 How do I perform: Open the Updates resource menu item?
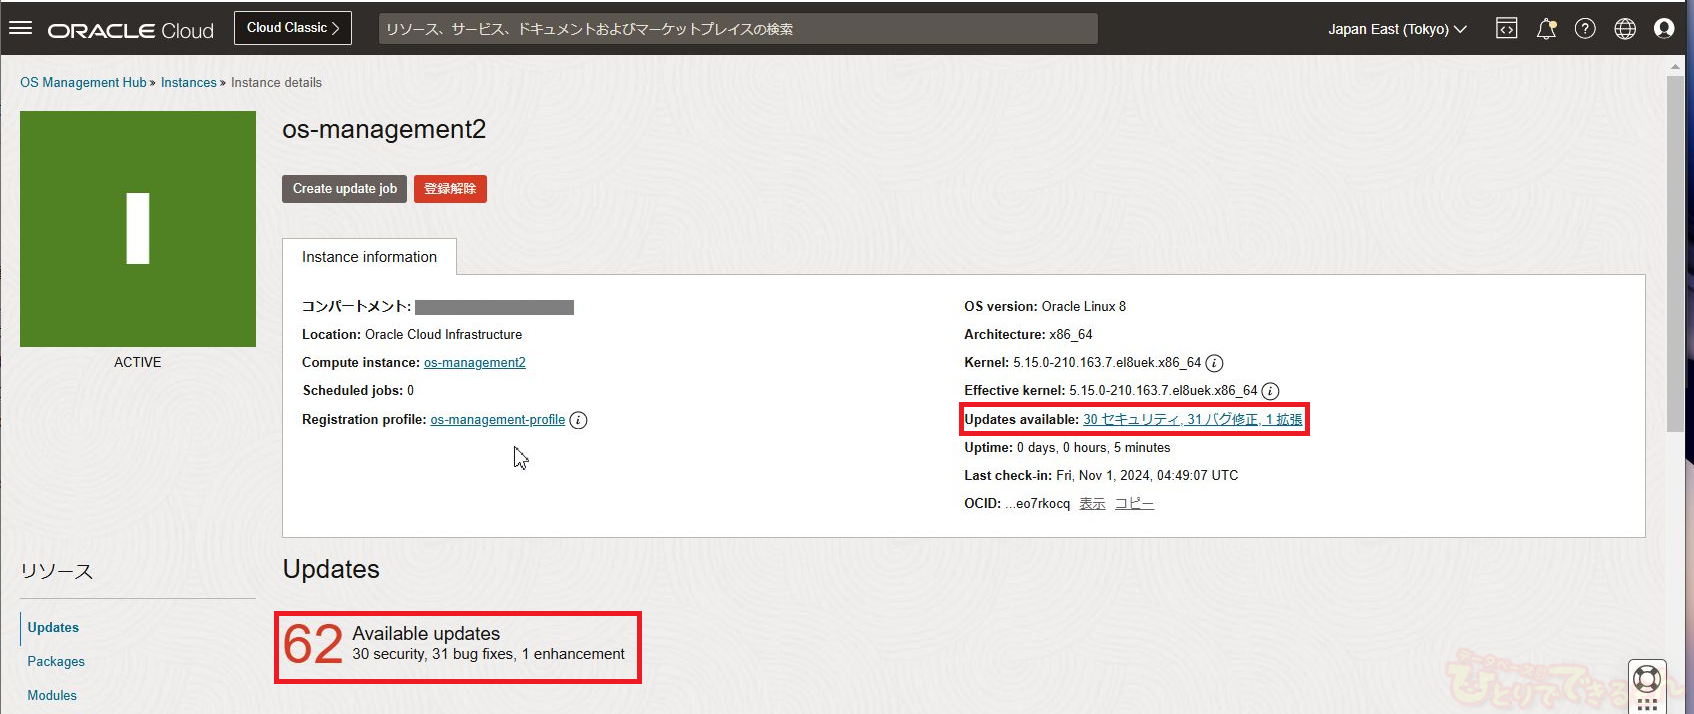pos(53,627)
